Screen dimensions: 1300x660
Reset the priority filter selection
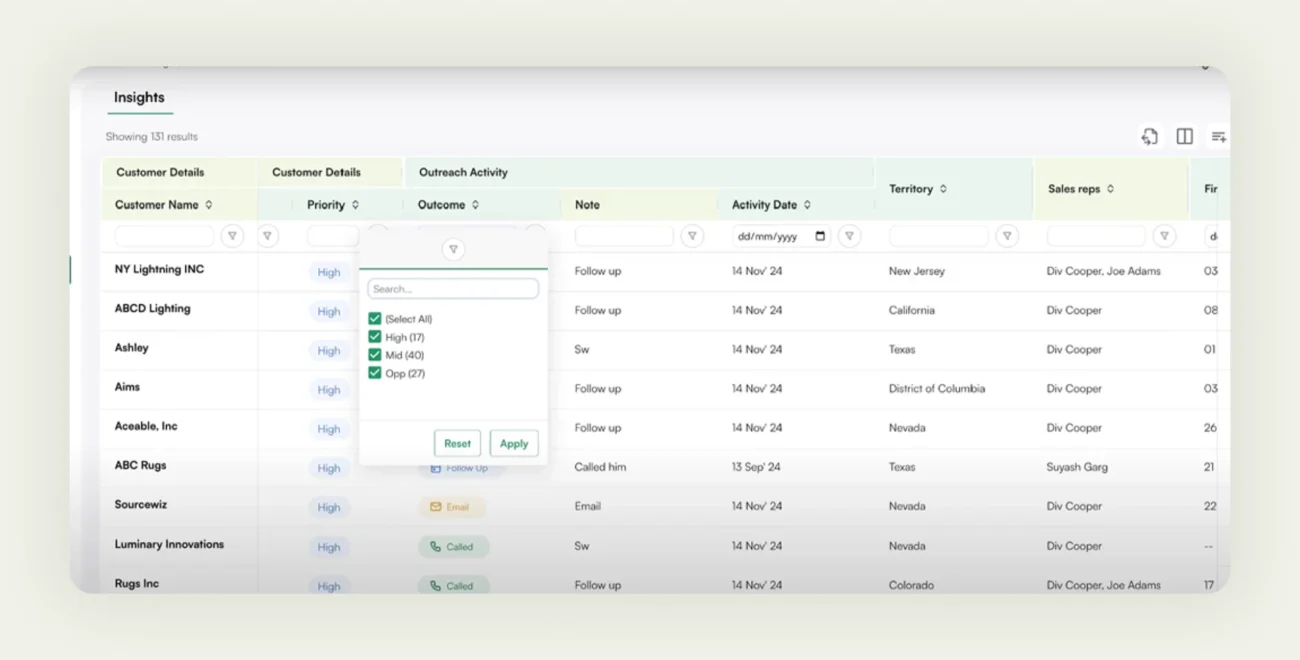point(457,443)
